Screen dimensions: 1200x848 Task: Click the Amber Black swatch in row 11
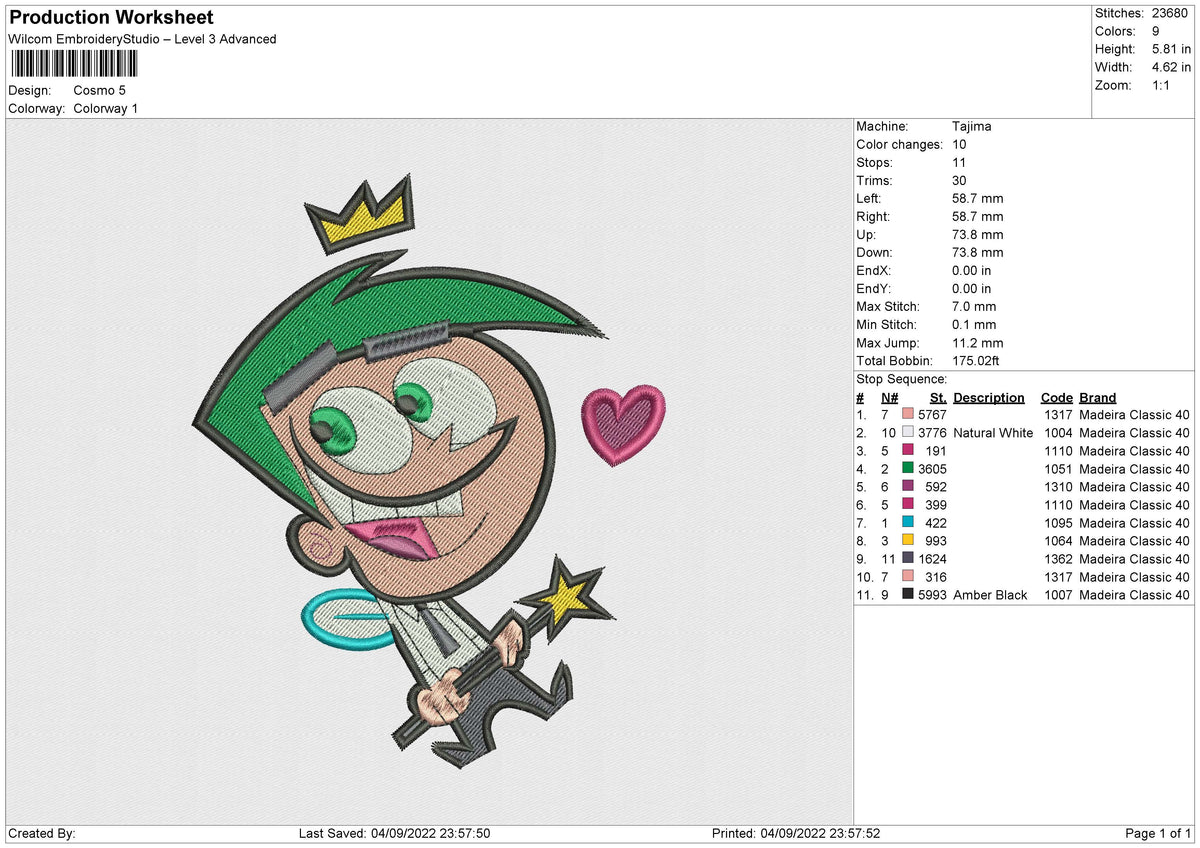pyautogui.click(x=908, y=594)
